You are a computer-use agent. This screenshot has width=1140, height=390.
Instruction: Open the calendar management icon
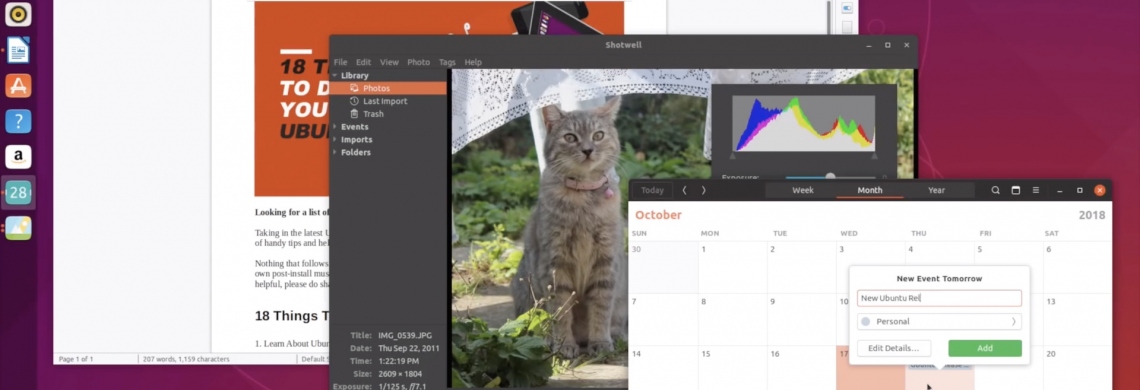pyautogui.click(x=1016, y=191)
